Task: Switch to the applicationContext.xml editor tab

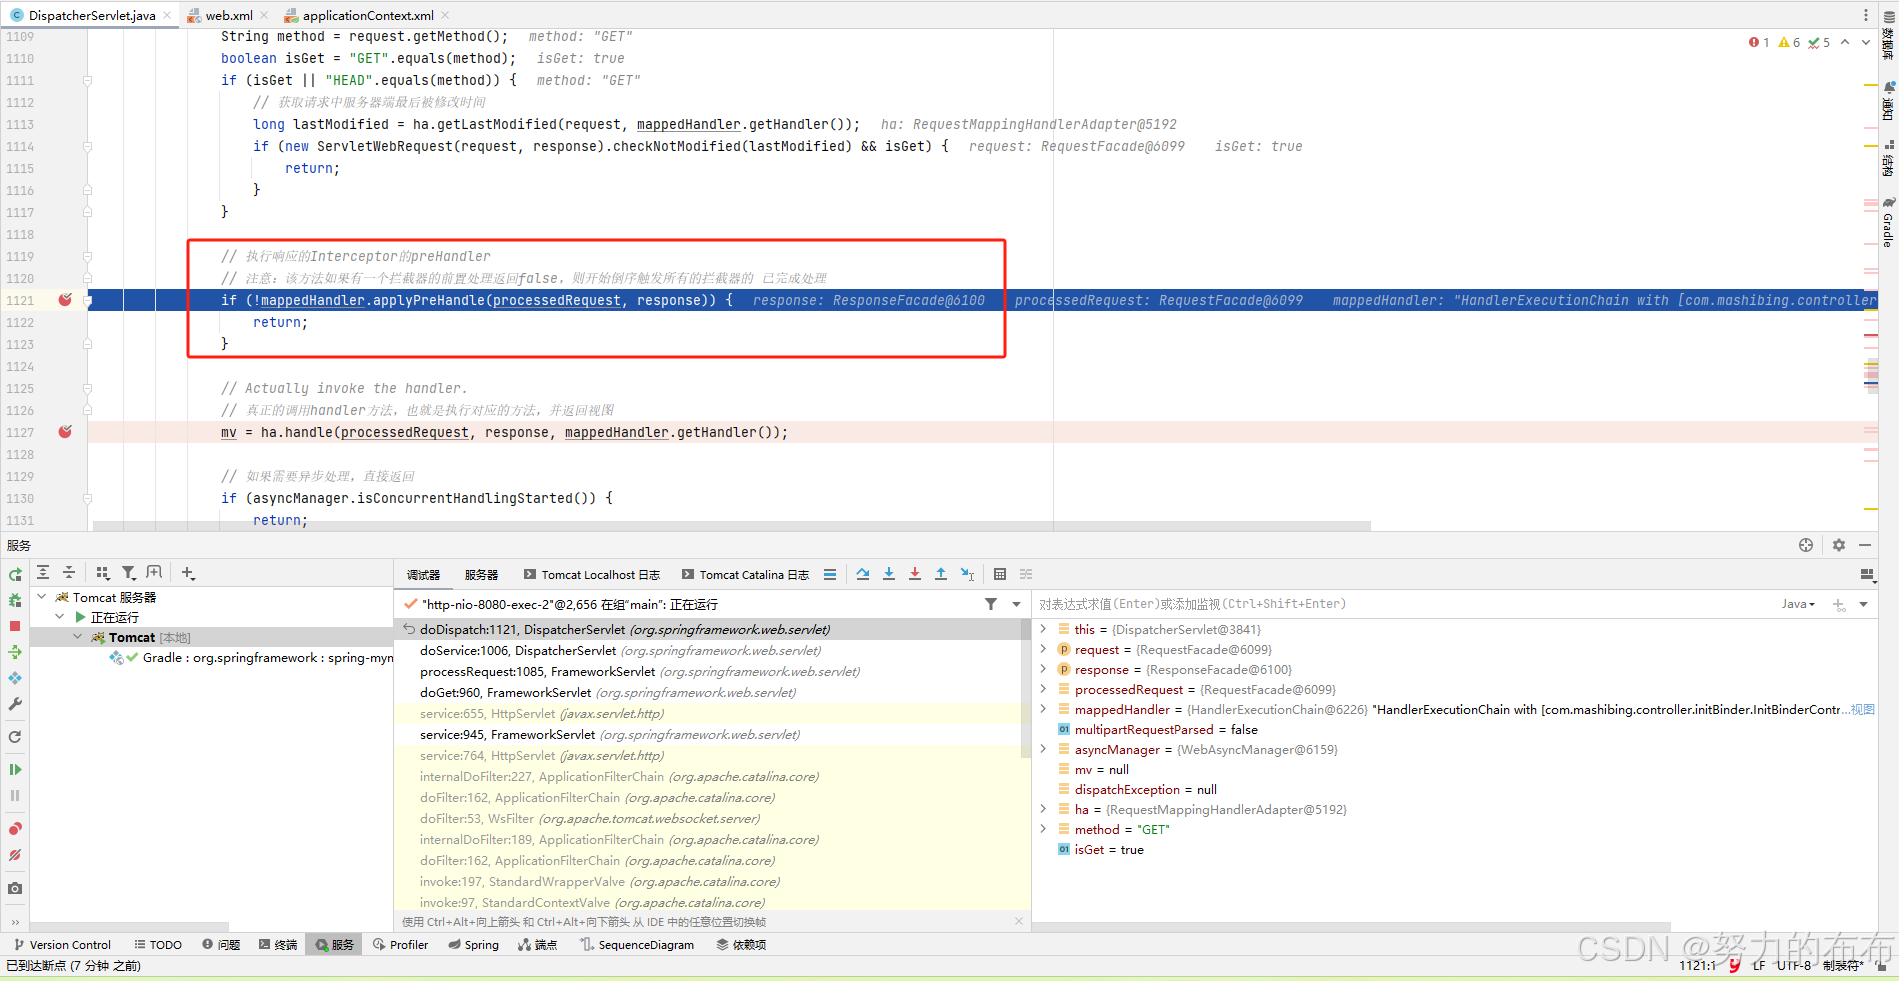Action: (x=368, y=15)
